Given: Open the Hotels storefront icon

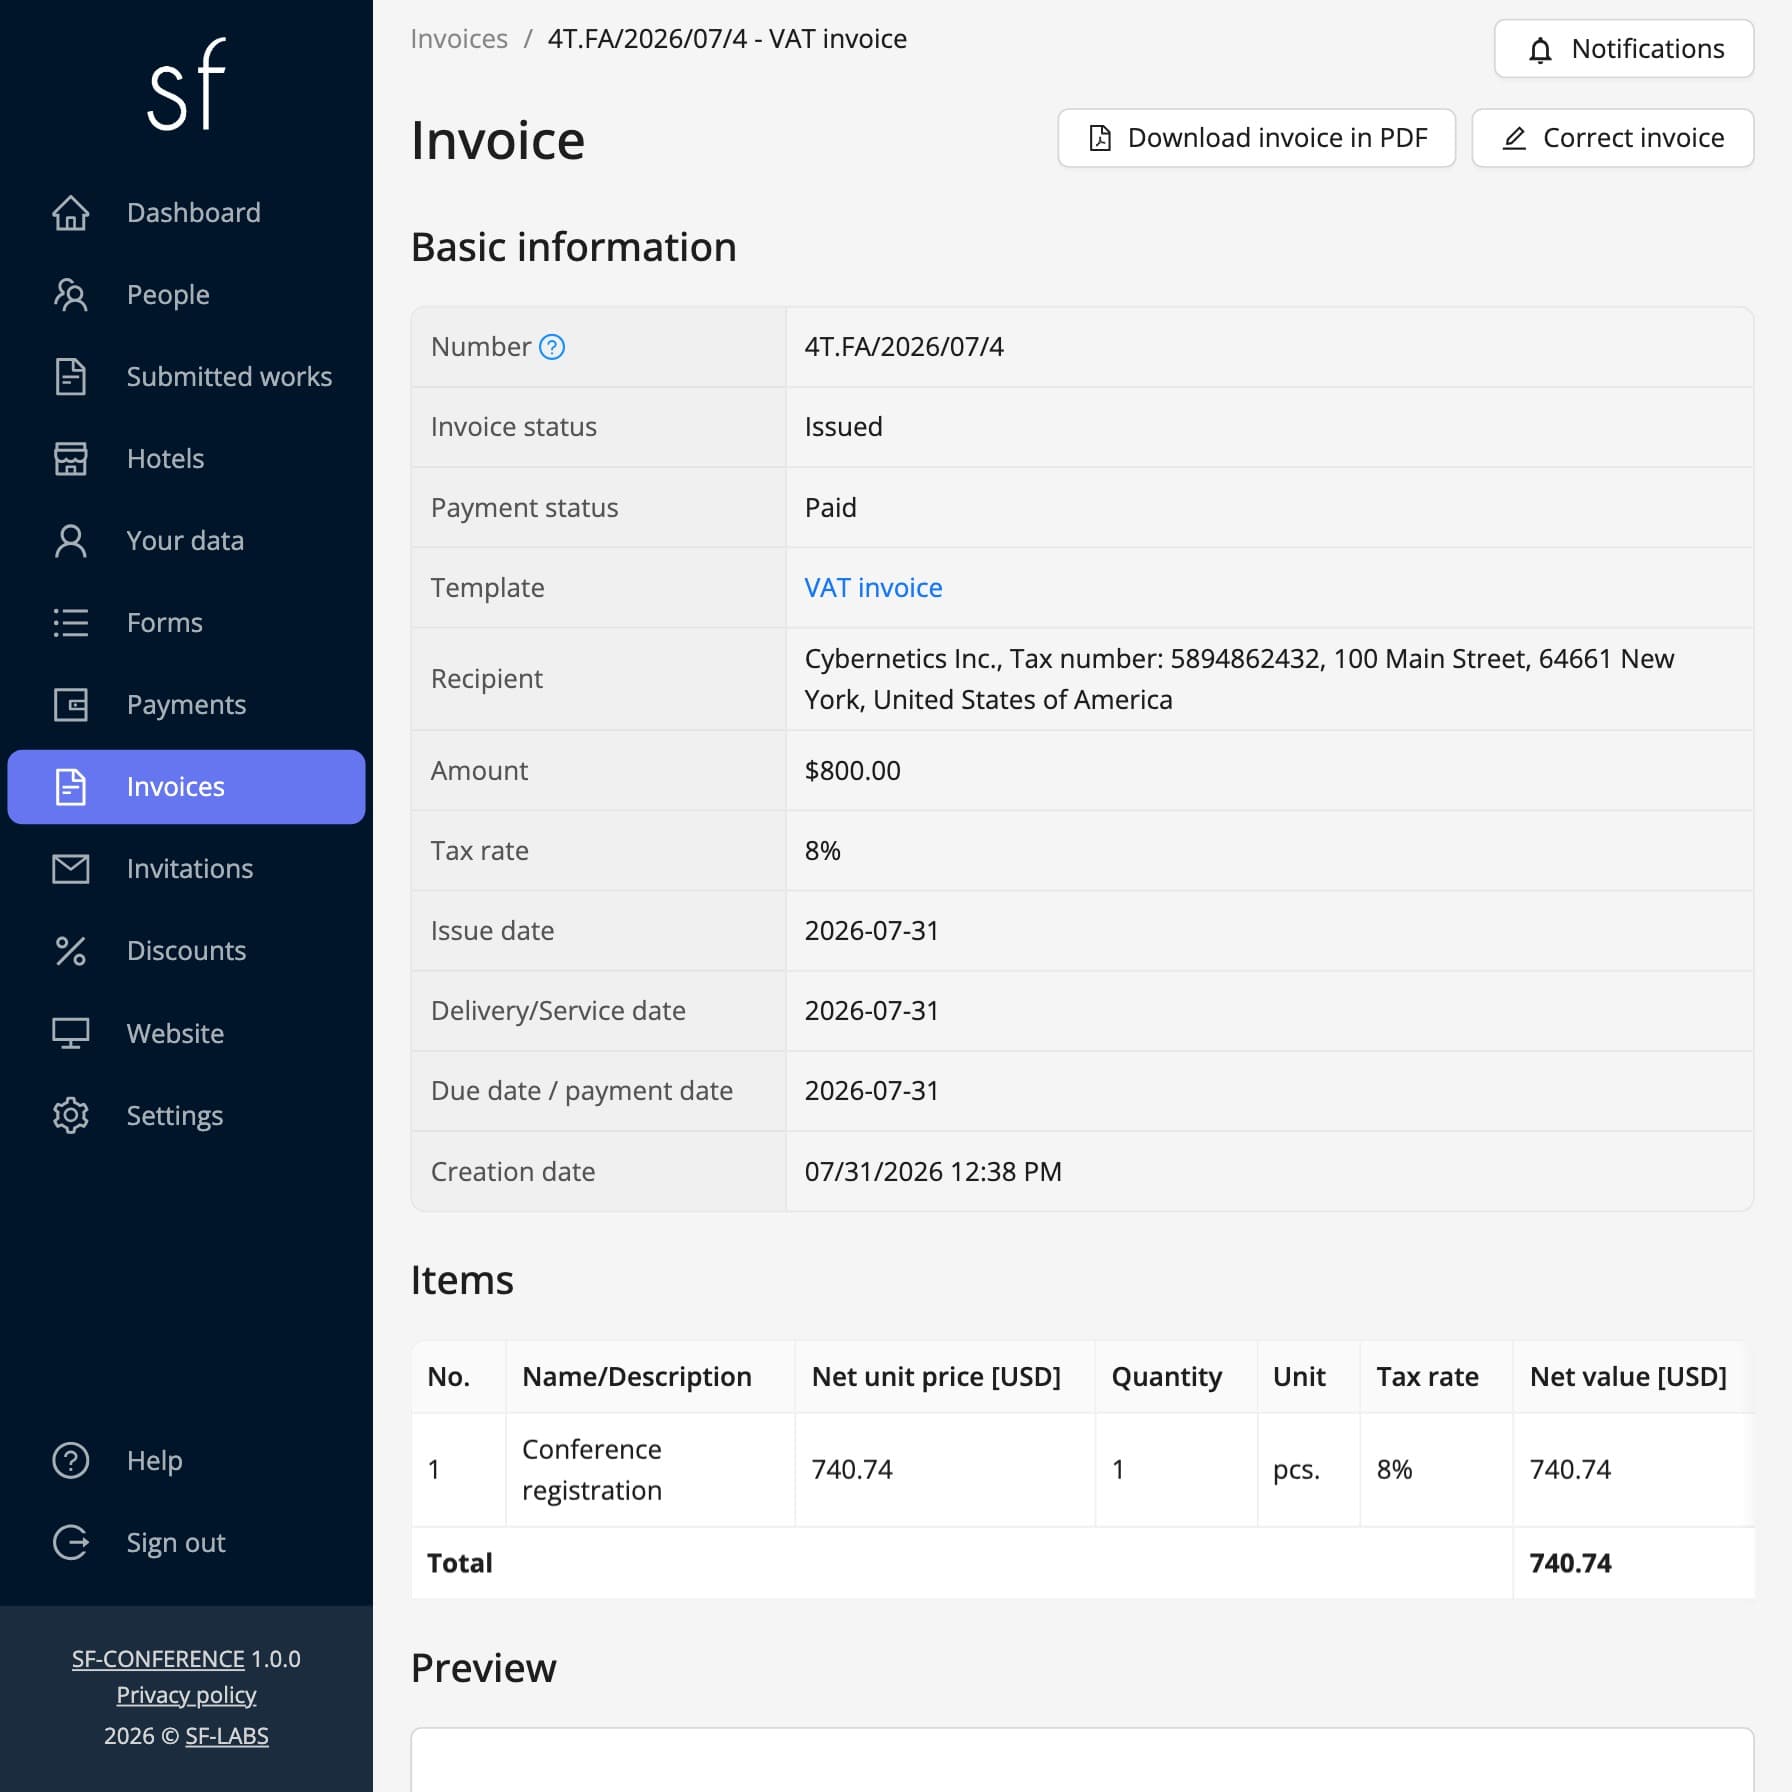Looking at the screenshot, I should pyautogui.click(x=71, y=459).
